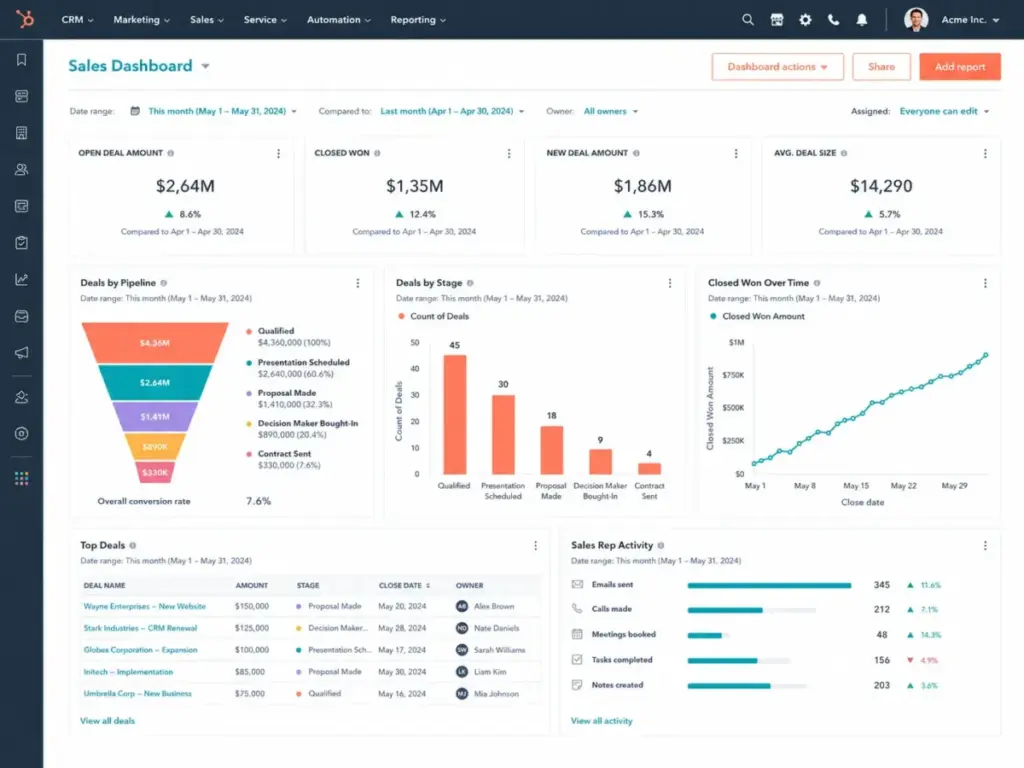Expand the Acme Inc. account dropdown
Screen dimensions: 1024x768
tap(970, 20)
